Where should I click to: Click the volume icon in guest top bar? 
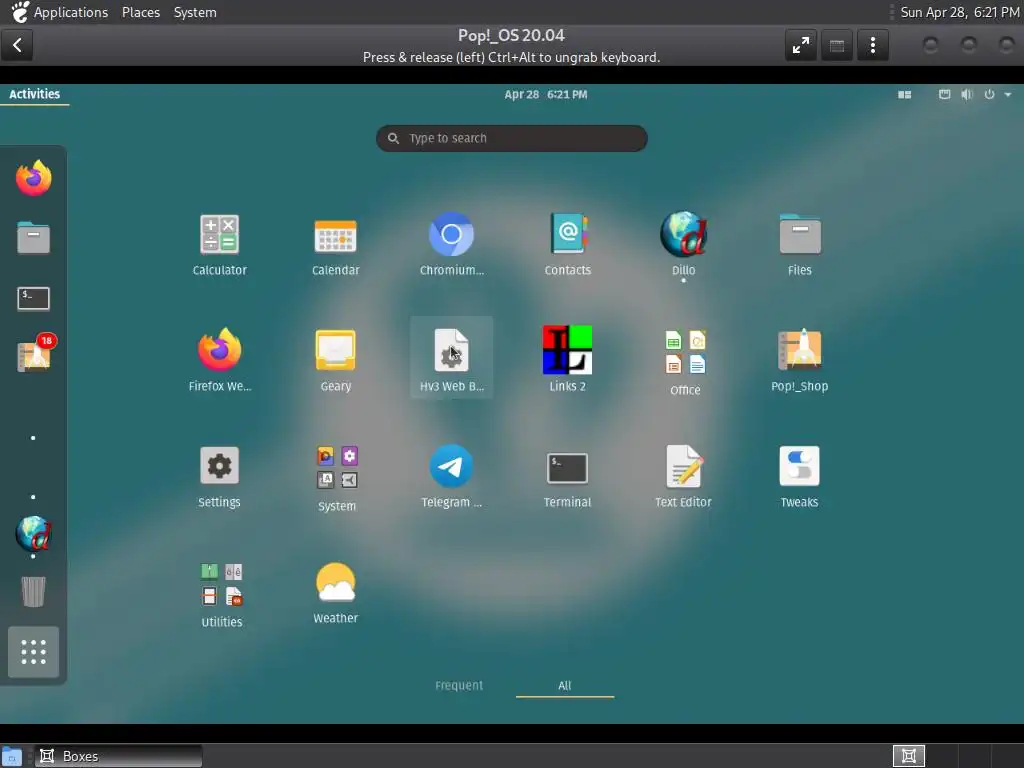coord(967,95)
